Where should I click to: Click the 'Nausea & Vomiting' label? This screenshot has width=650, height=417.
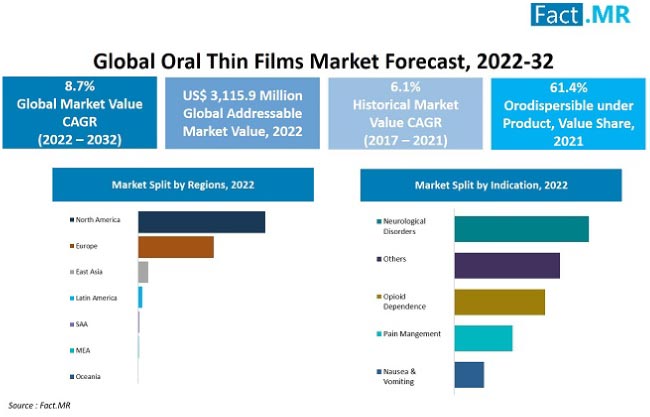click(x=399, y=376)
